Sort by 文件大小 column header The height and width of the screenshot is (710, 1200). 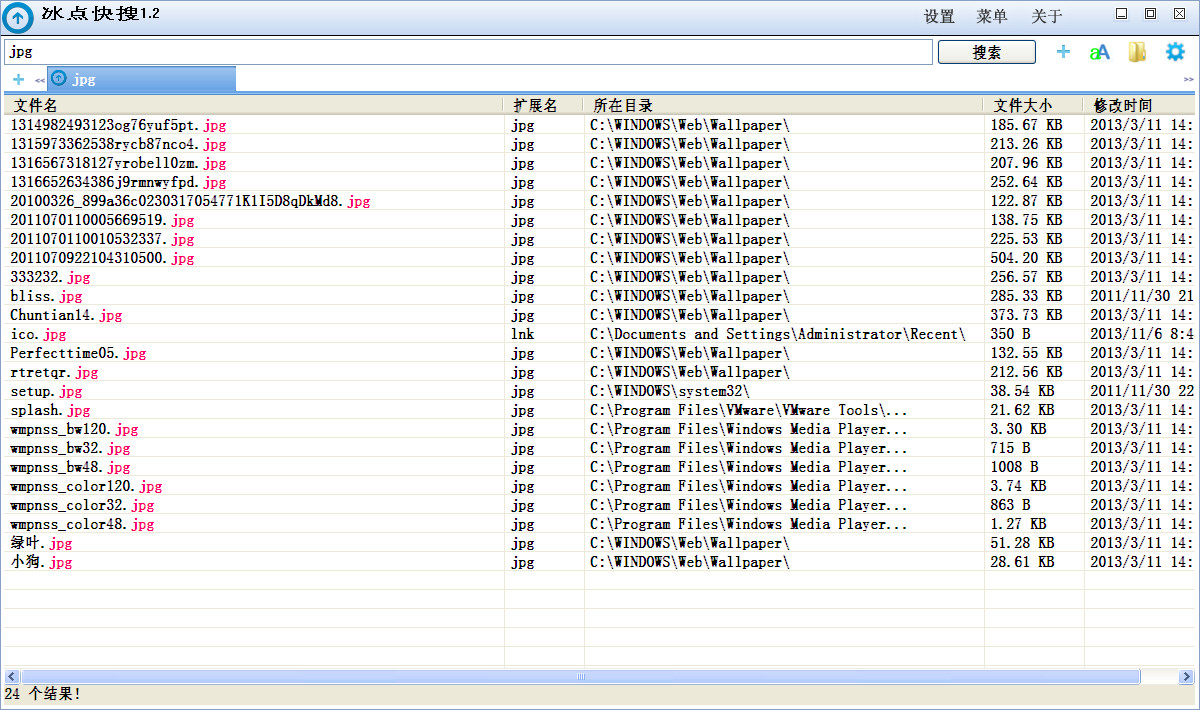click(1034, 105)
